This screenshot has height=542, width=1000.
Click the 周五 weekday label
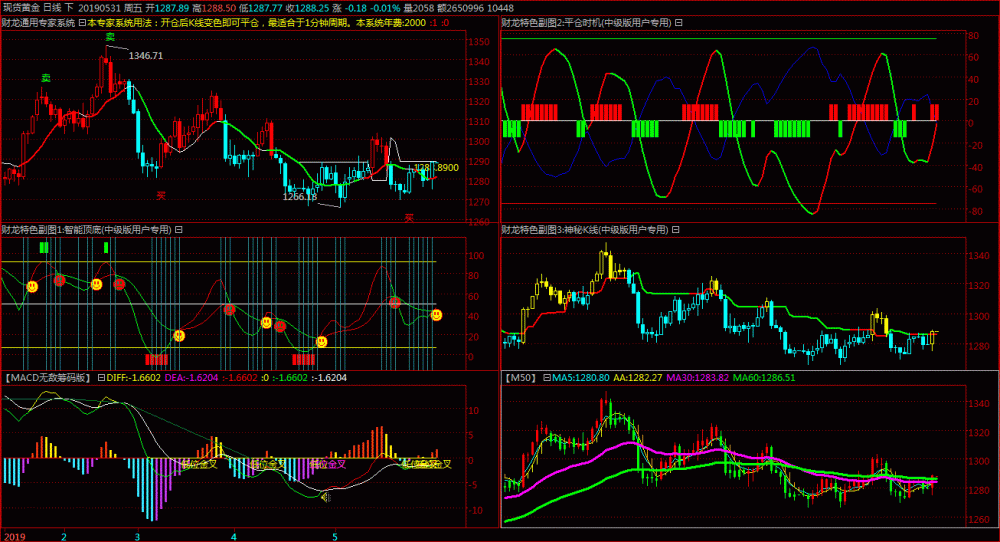(x=133, y=8)
